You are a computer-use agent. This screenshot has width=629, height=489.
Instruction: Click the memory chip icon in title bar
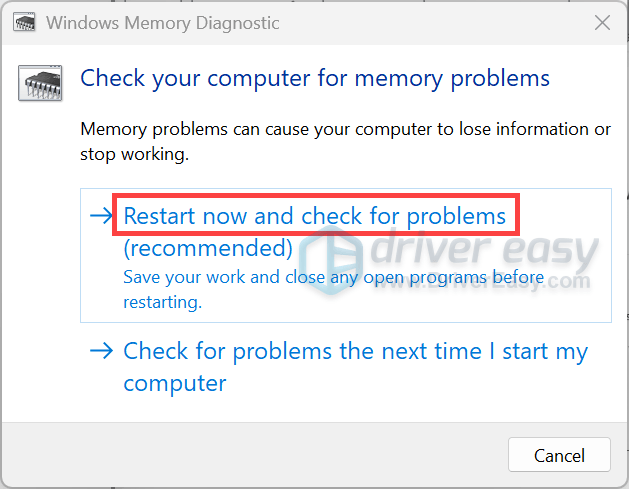click(x=24, y=22)
